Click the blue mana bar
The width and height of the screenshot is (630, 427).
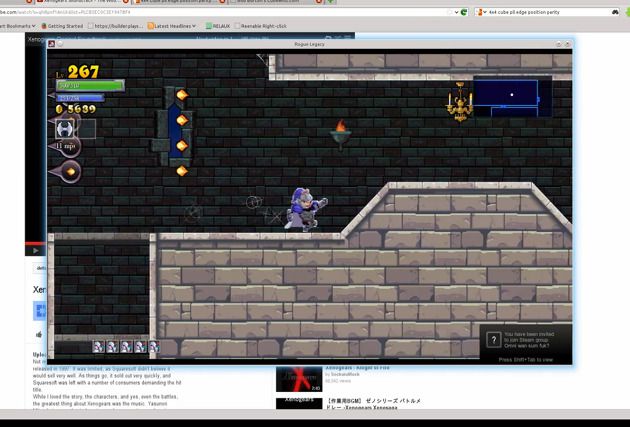click(x=80, y=98)
